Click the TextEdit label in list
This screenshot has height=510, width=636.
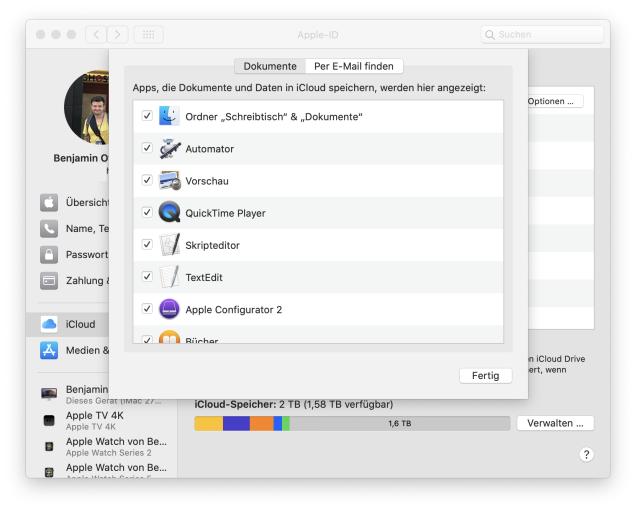tap(204, 278)
